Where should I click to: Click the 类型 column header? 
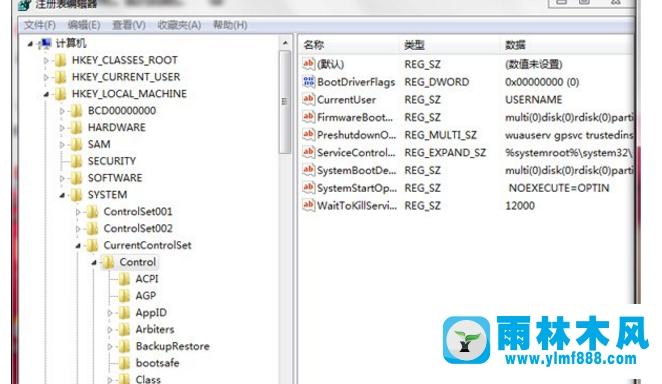click(x=449, y=45)
